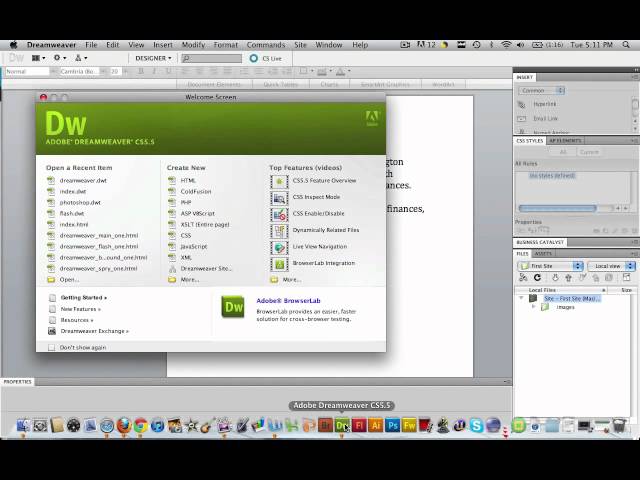Open the Dreamweaver Exchange link
Image resolution: width=640 pixels, height=480 pixels.
(94, 331)
